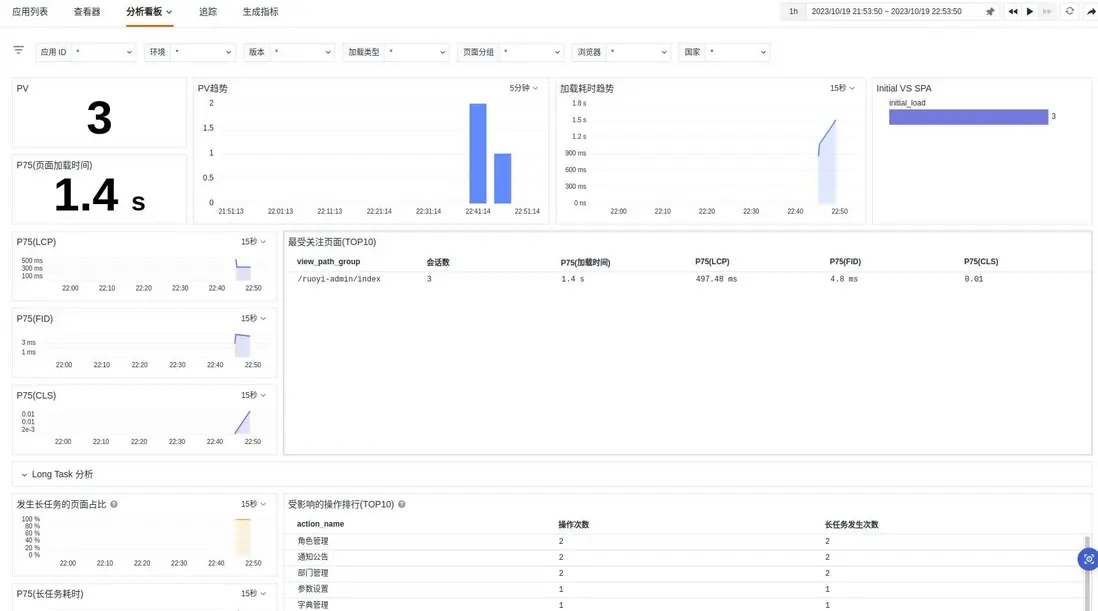
Task: Change the P75(CLS) 15秒 interval dropdown
Action: [253, 395]
